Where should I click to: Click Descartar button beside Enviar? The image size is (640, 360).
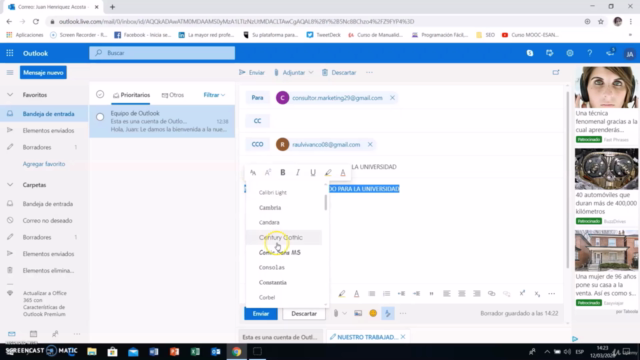pyautogui.click(x=304, y=313)
